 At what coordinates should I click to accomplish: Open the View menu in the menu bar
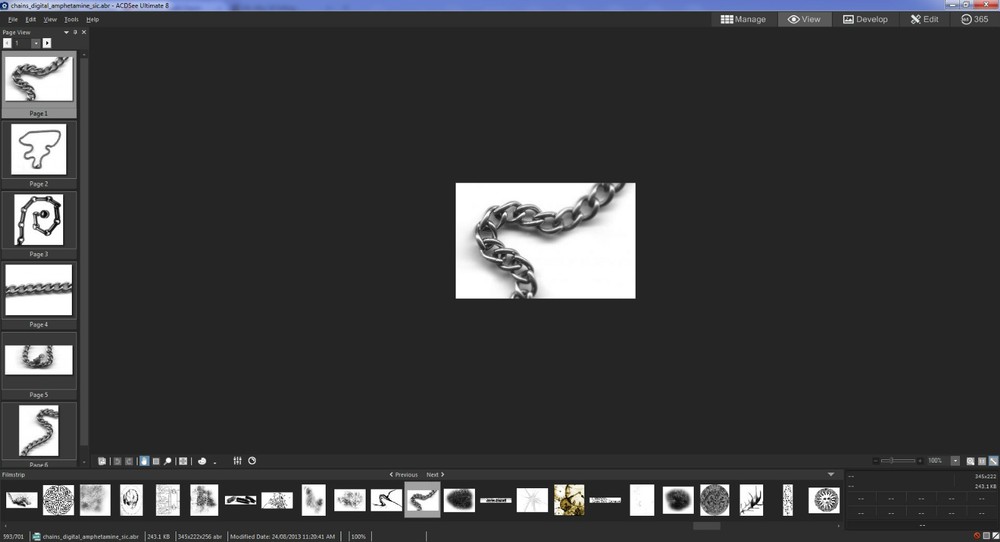[x=50, y=20]
